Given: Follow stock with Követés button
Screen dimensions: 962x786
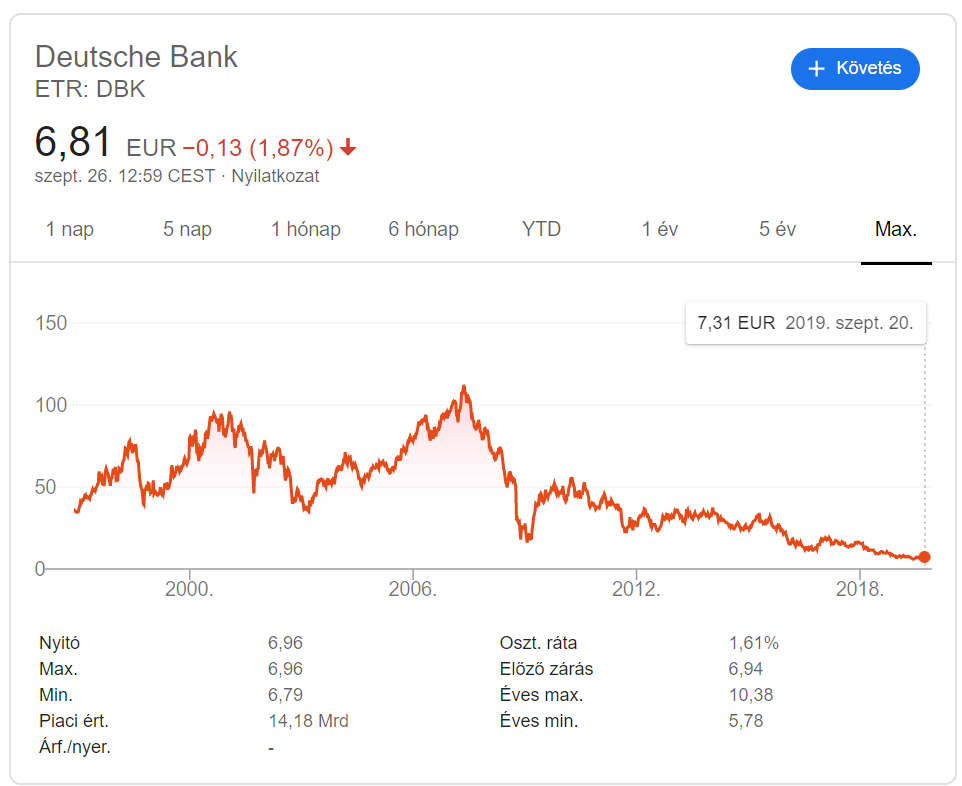Looking at the screenshot, I should pyautogui.click(x=855, y=69).
